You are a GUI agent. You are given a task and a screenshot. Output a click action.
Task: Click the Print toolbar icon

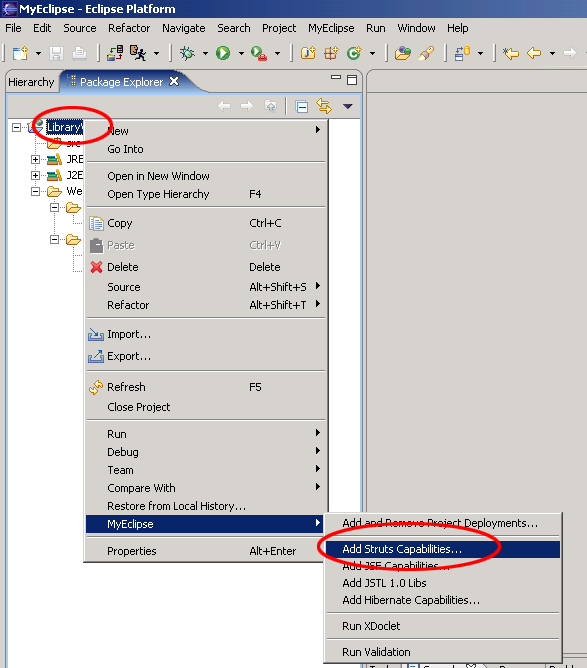point(79,53)
